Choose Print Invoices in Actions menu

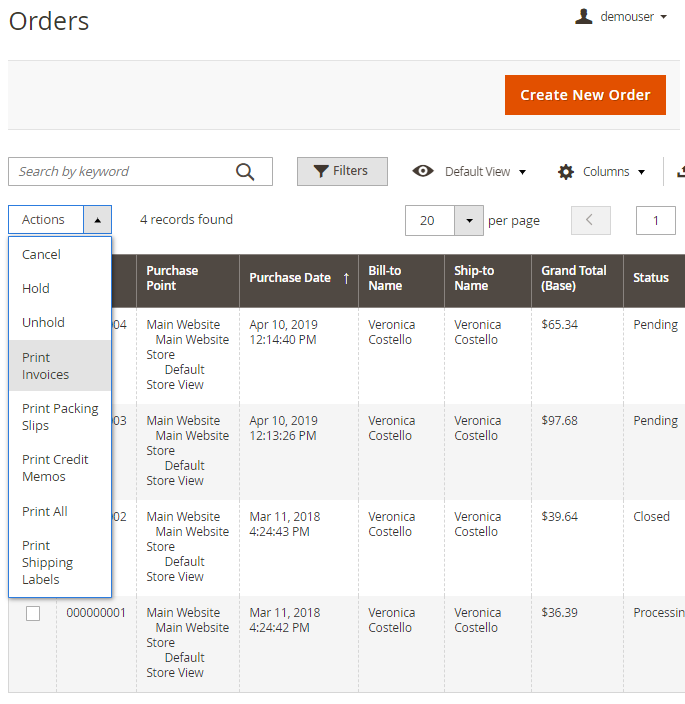coord(46,366)
